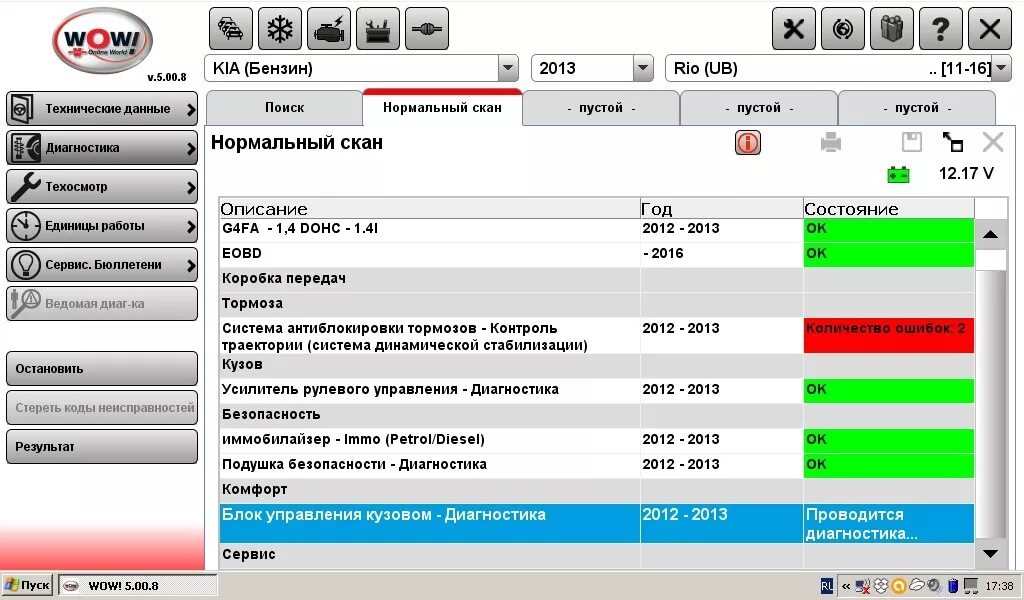Viewport: 1024px width, 600px height.
Task: Open the second пустой tab
Action: coord(759,108)
